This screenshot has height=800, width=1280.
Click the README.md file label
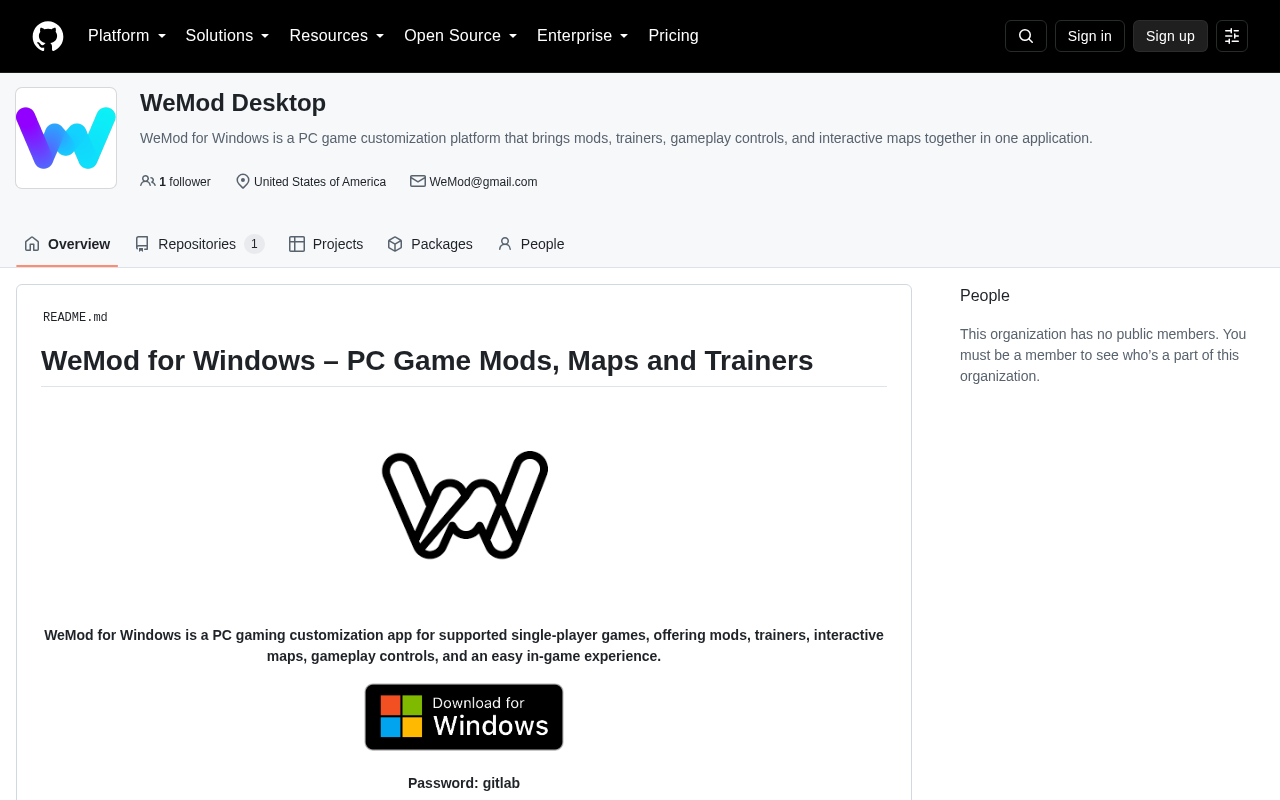coord(75,318)
